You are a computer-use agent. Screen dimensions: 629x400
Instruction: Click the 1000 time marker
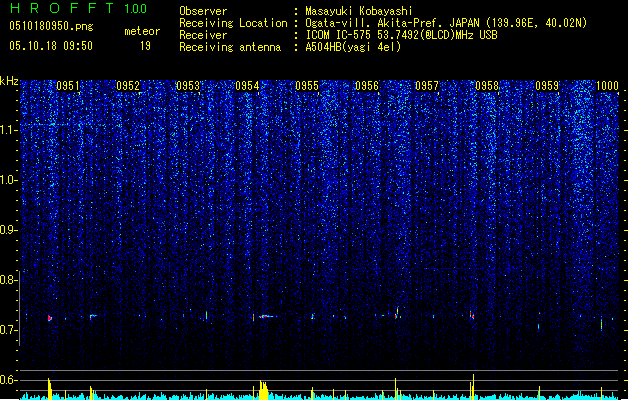click(x=607, y=86)
